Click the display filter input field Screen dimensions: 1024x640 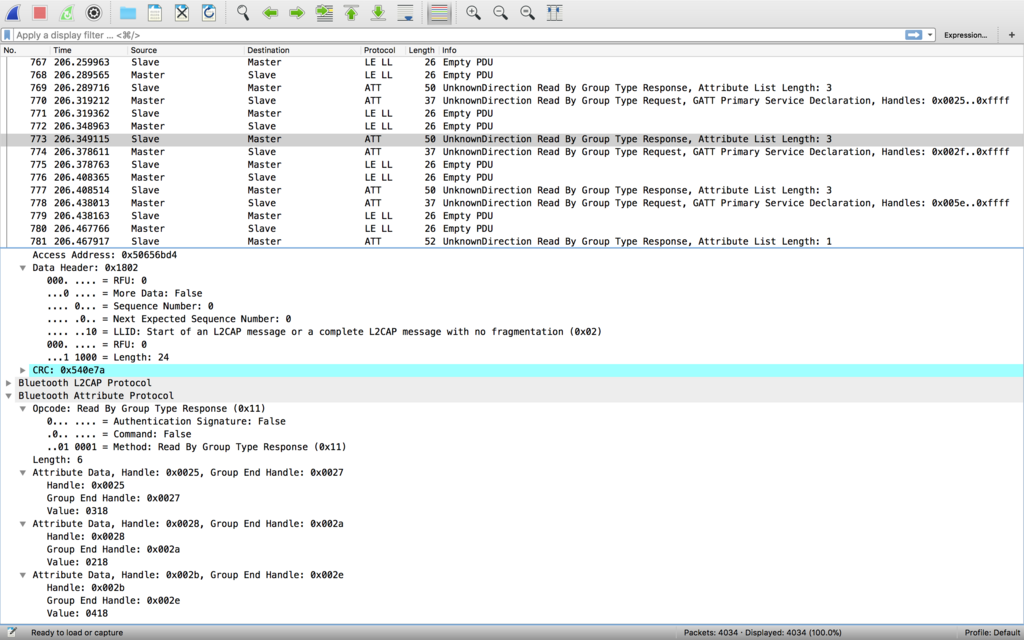pyautogui.click(x=457, y=35)
